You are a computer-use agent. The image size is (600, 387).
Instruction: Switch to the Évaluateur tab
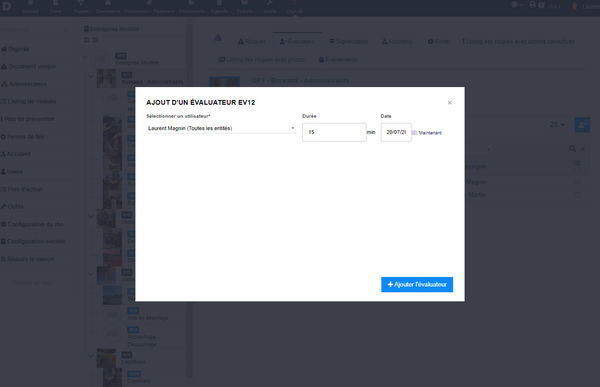pyautogui.click(x=297, y=41)
